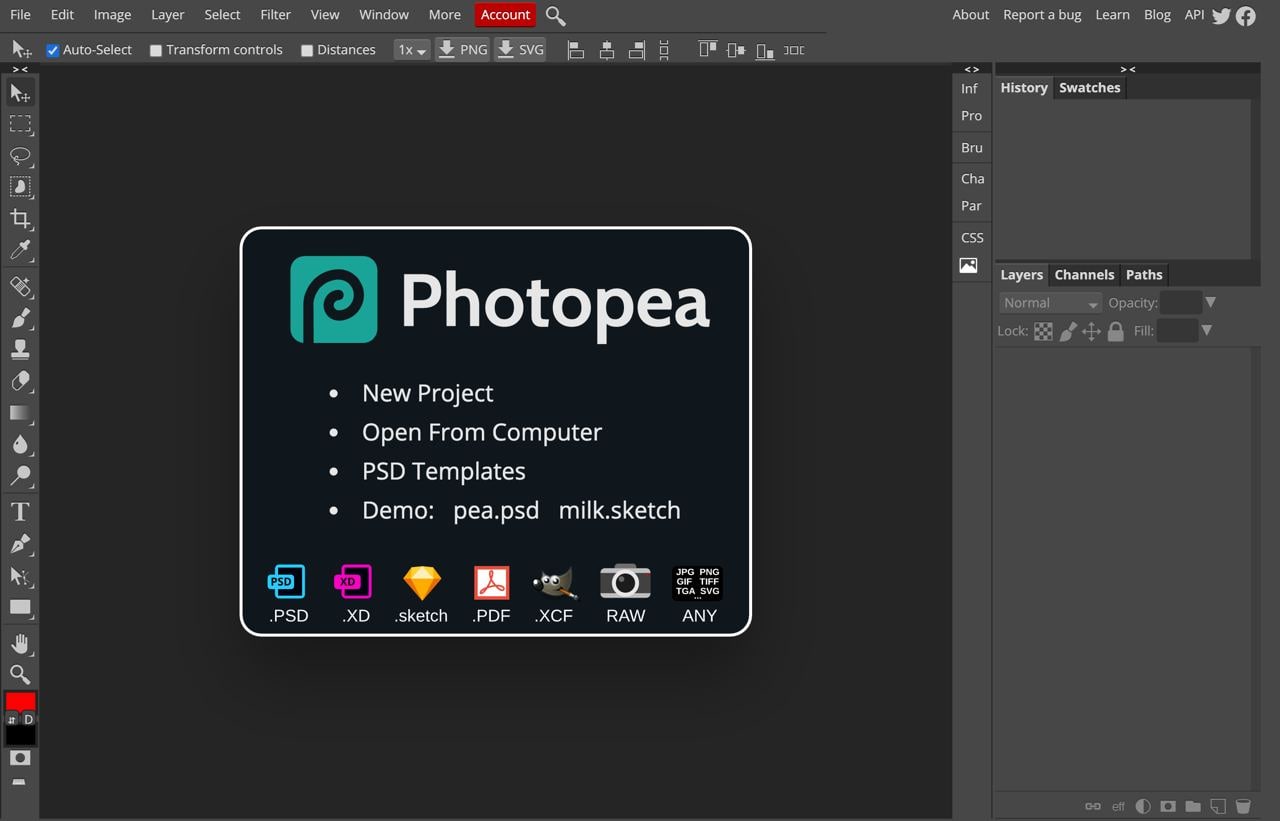Screen dimensions: 1280x821
Task: Select the Pen tool
Action: [x=20, y=544]
